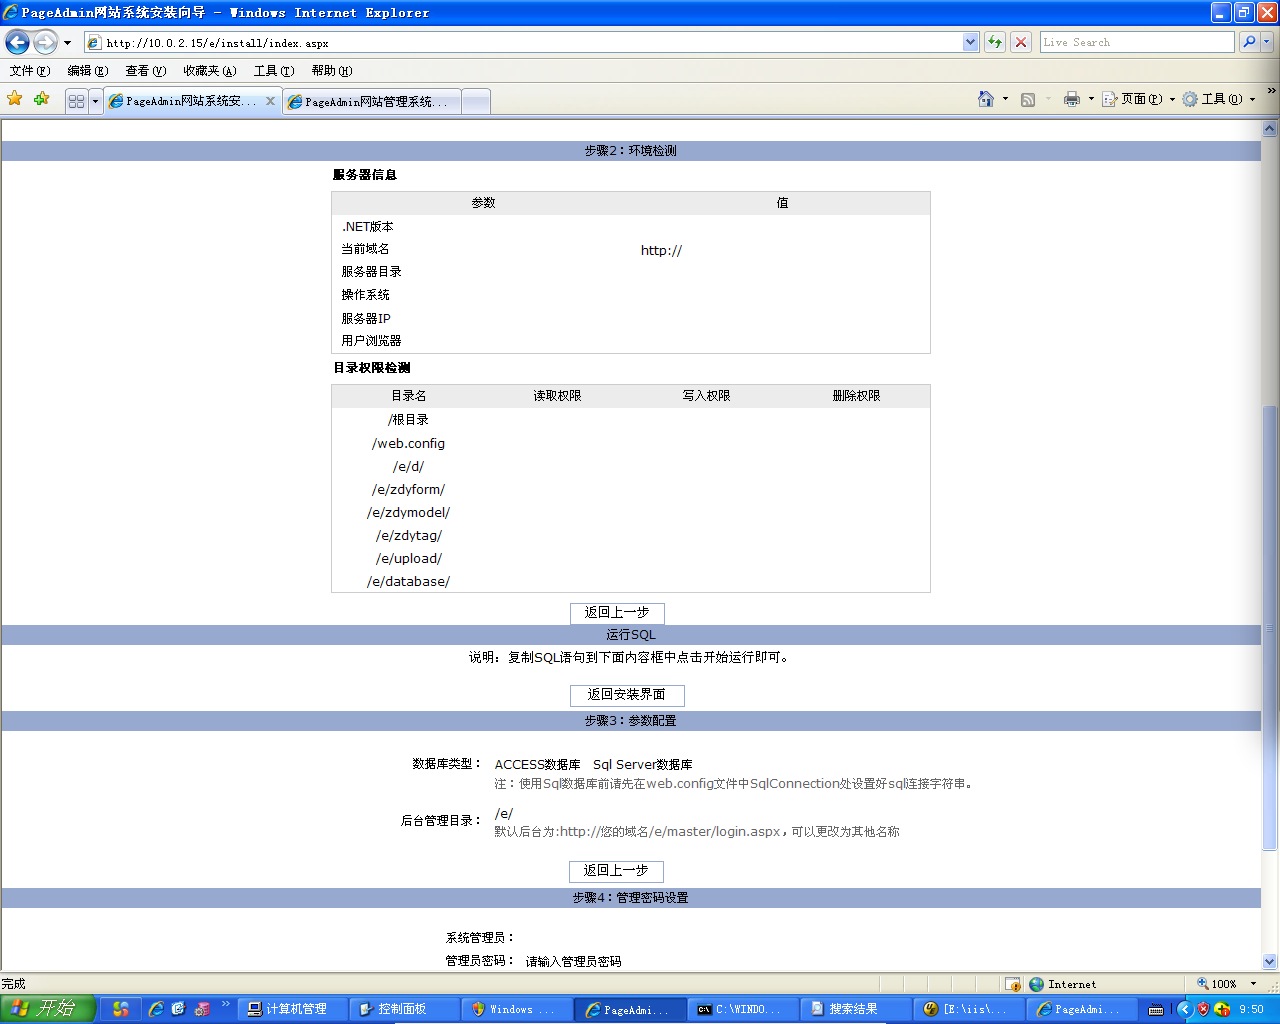Viewport: 1280px width, 1024px height.
Task: Switch to the PageAdmin网站管理系统 tab
Action: click(372, 102)
